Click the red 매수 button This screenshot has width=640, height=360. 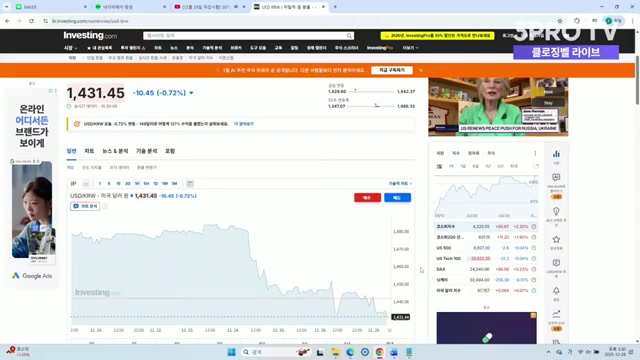click(367, 198)
